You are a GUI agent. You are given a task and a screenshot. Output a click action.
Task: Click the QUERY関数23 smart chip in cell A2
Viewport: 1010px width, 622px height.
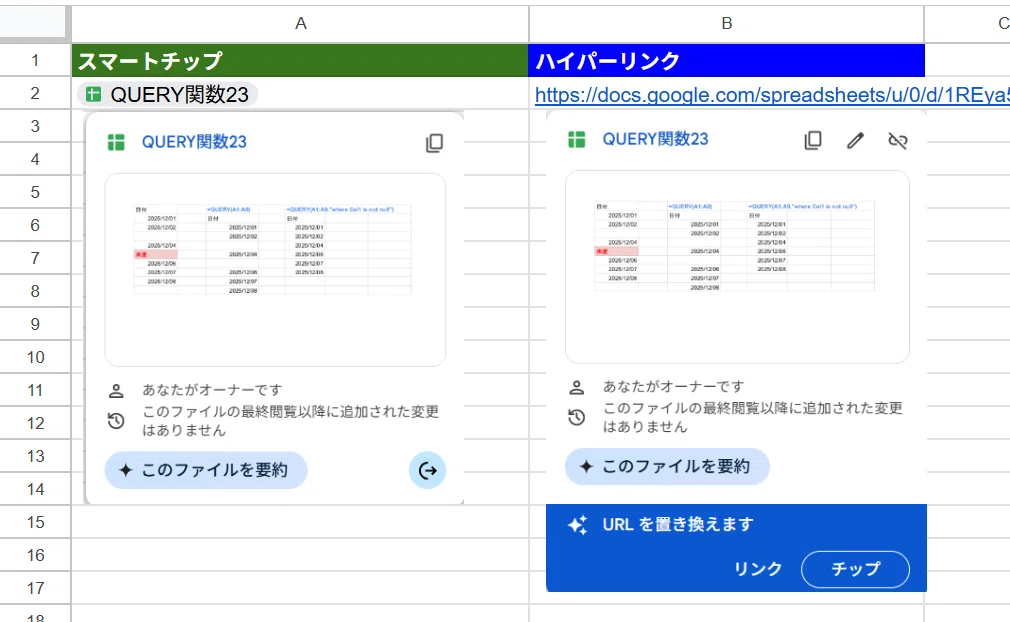coord(167,95)
